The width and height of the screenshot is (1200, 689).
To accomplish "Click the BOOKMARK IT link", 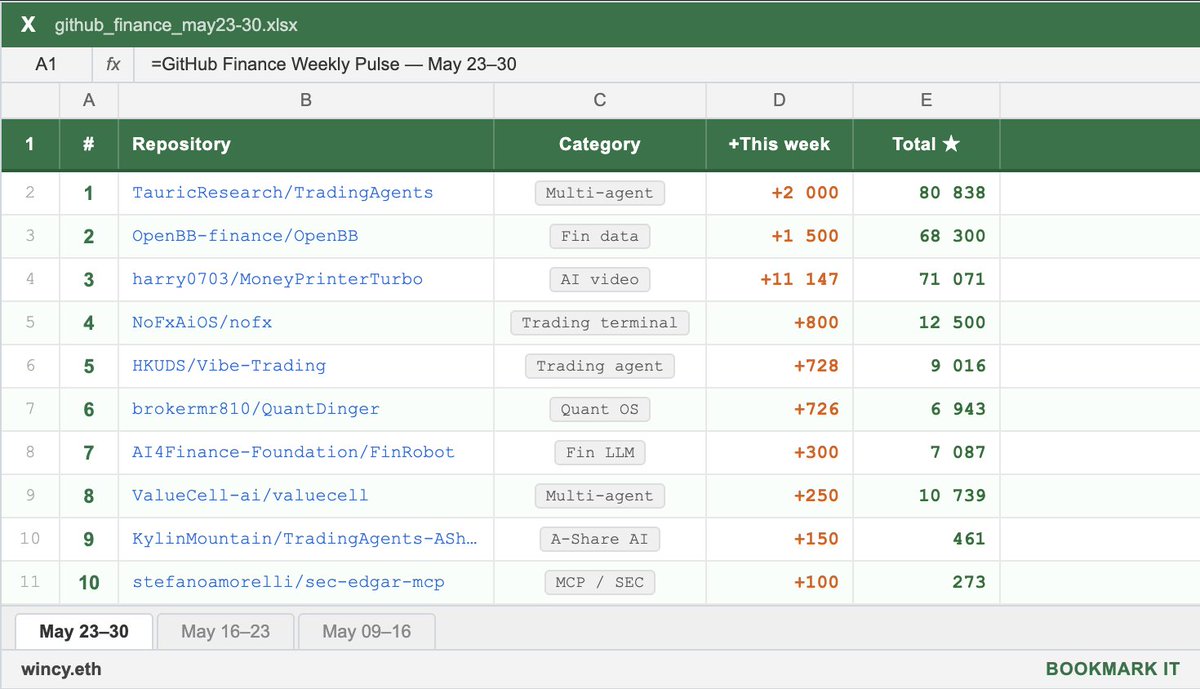I will 1112,669.
